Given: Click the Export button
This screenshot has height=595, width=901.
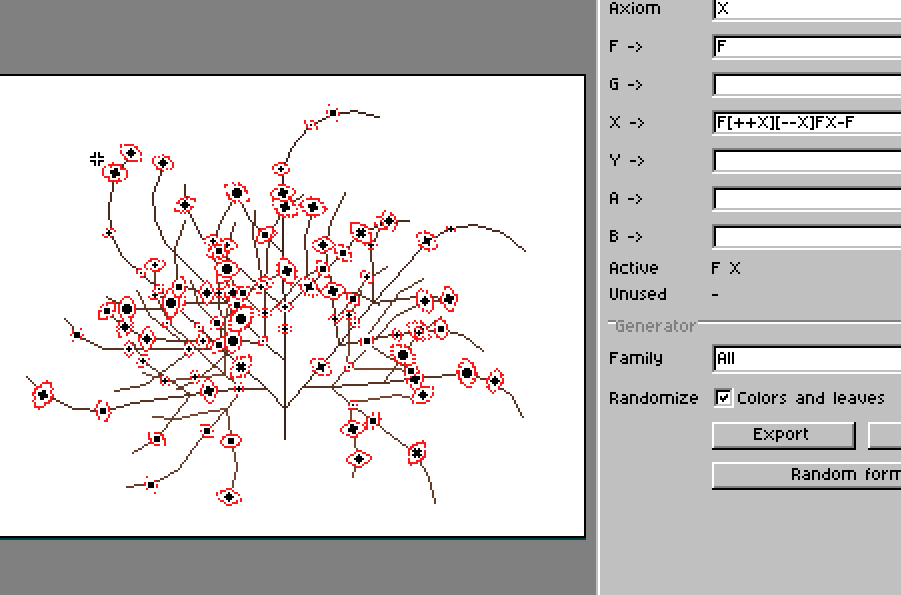Looking at the screenshot, I should coord(783,435).
